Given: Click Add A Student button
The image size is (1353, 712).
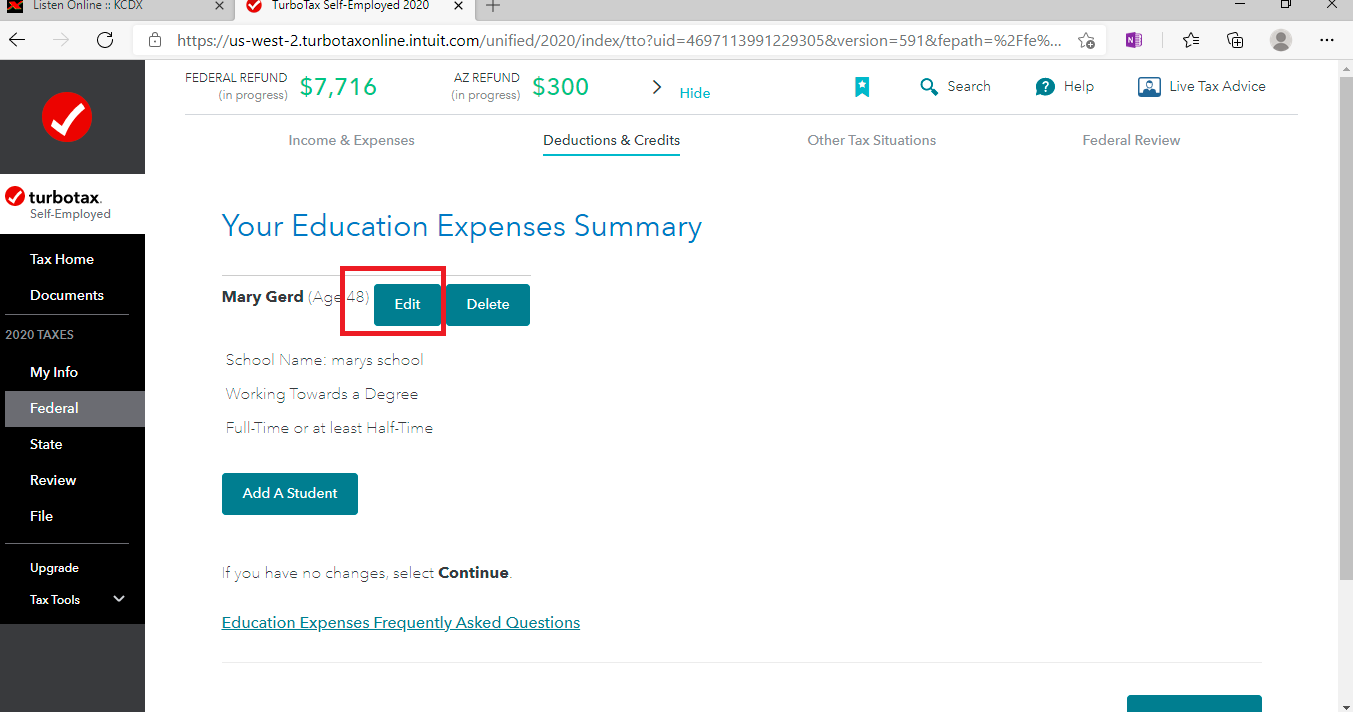Looking at the screenshot, I should point(290,493).
